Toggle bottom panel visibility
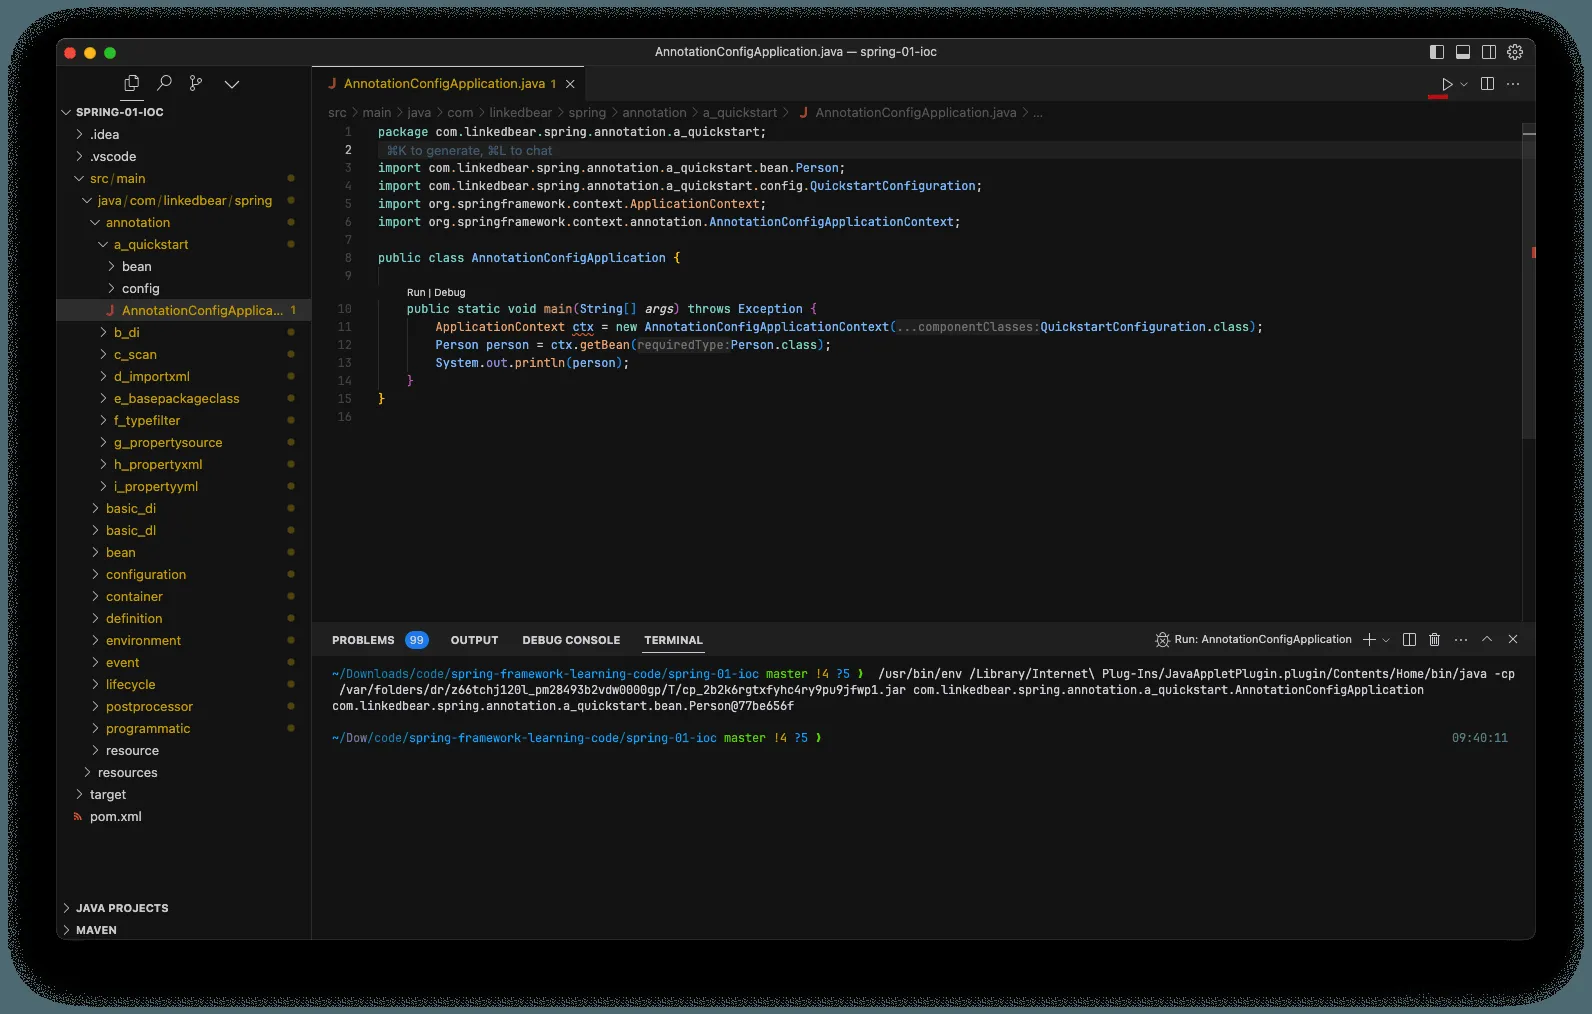The width and height of the screenshot is (1592, 1014). tap(1463, 52)
